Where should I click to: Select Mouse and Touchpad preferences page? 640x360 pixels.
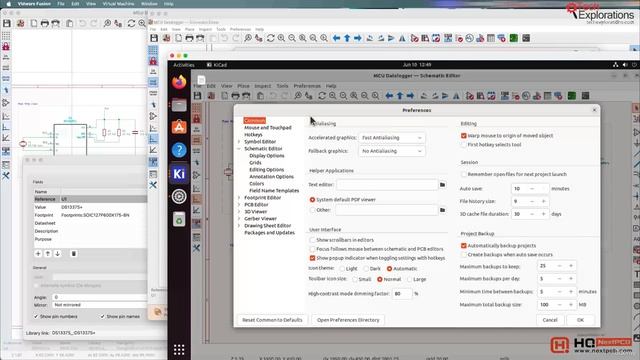(268, 128)
